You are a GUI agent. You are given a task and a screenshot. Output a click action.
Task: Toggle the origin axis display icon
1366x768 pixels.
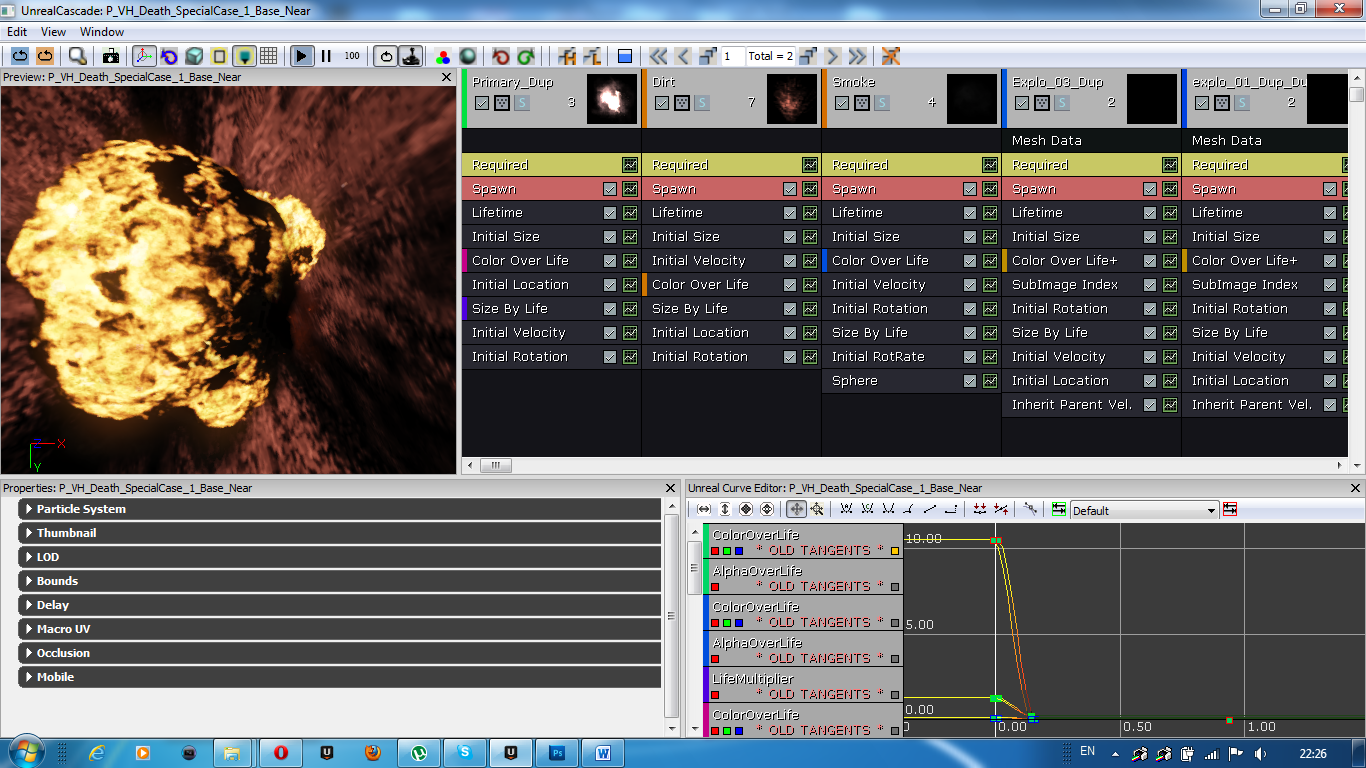(144, 56)
